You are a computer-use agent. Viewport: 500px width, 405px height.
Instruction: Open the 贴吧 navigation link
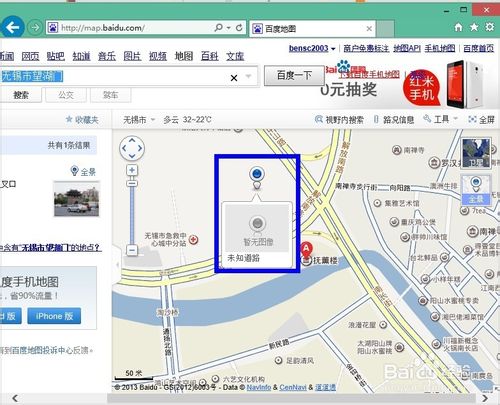(x=56, y=56)
